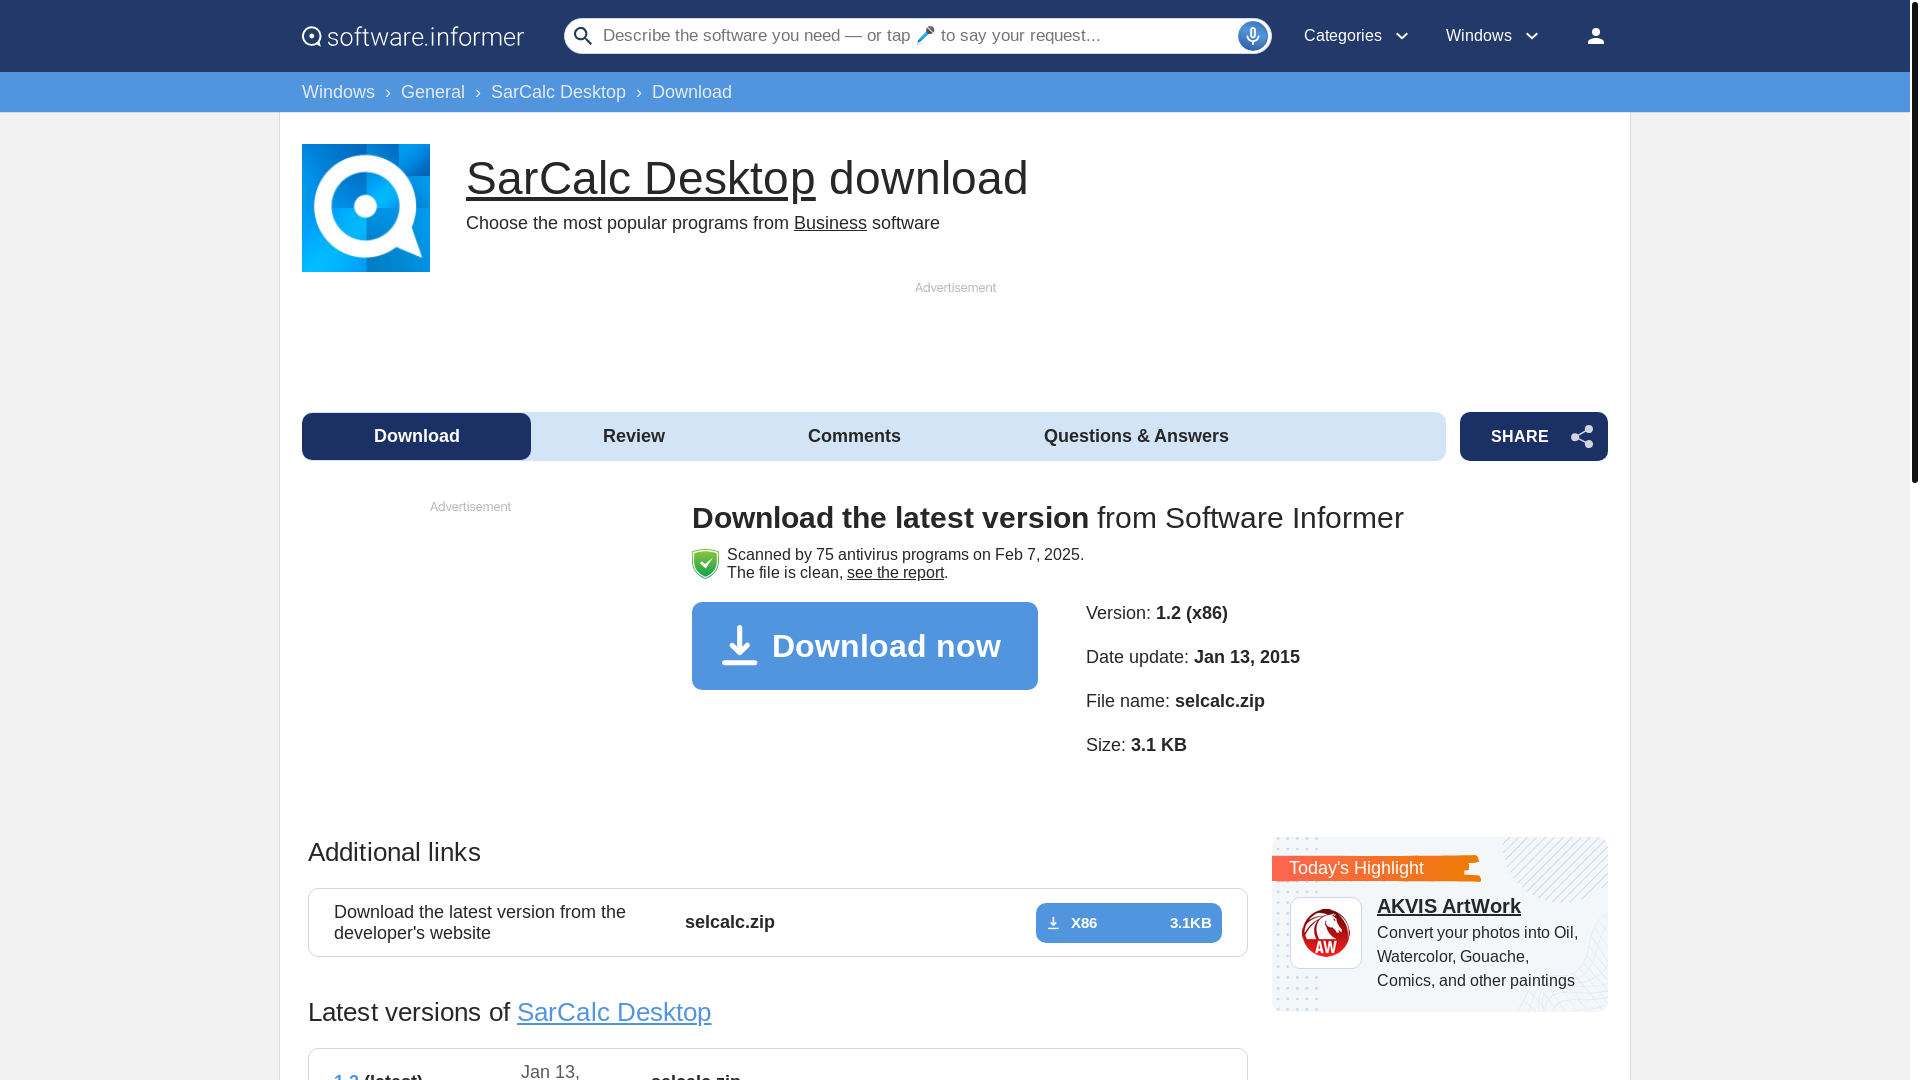This screenshot has width=1920, height=1080.
Task: Click selcalc.zip in Additional links
Action: pyautogui.click(x=730, y=922)
